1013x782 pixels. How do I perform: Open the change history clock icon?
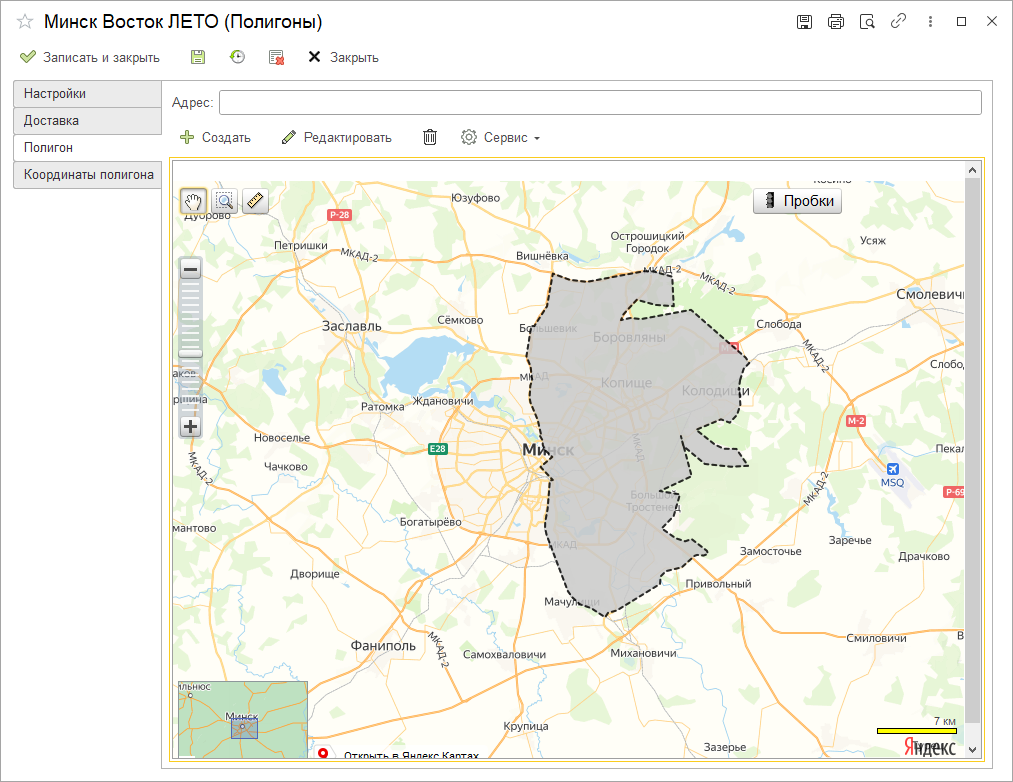(x=237, y=57)
